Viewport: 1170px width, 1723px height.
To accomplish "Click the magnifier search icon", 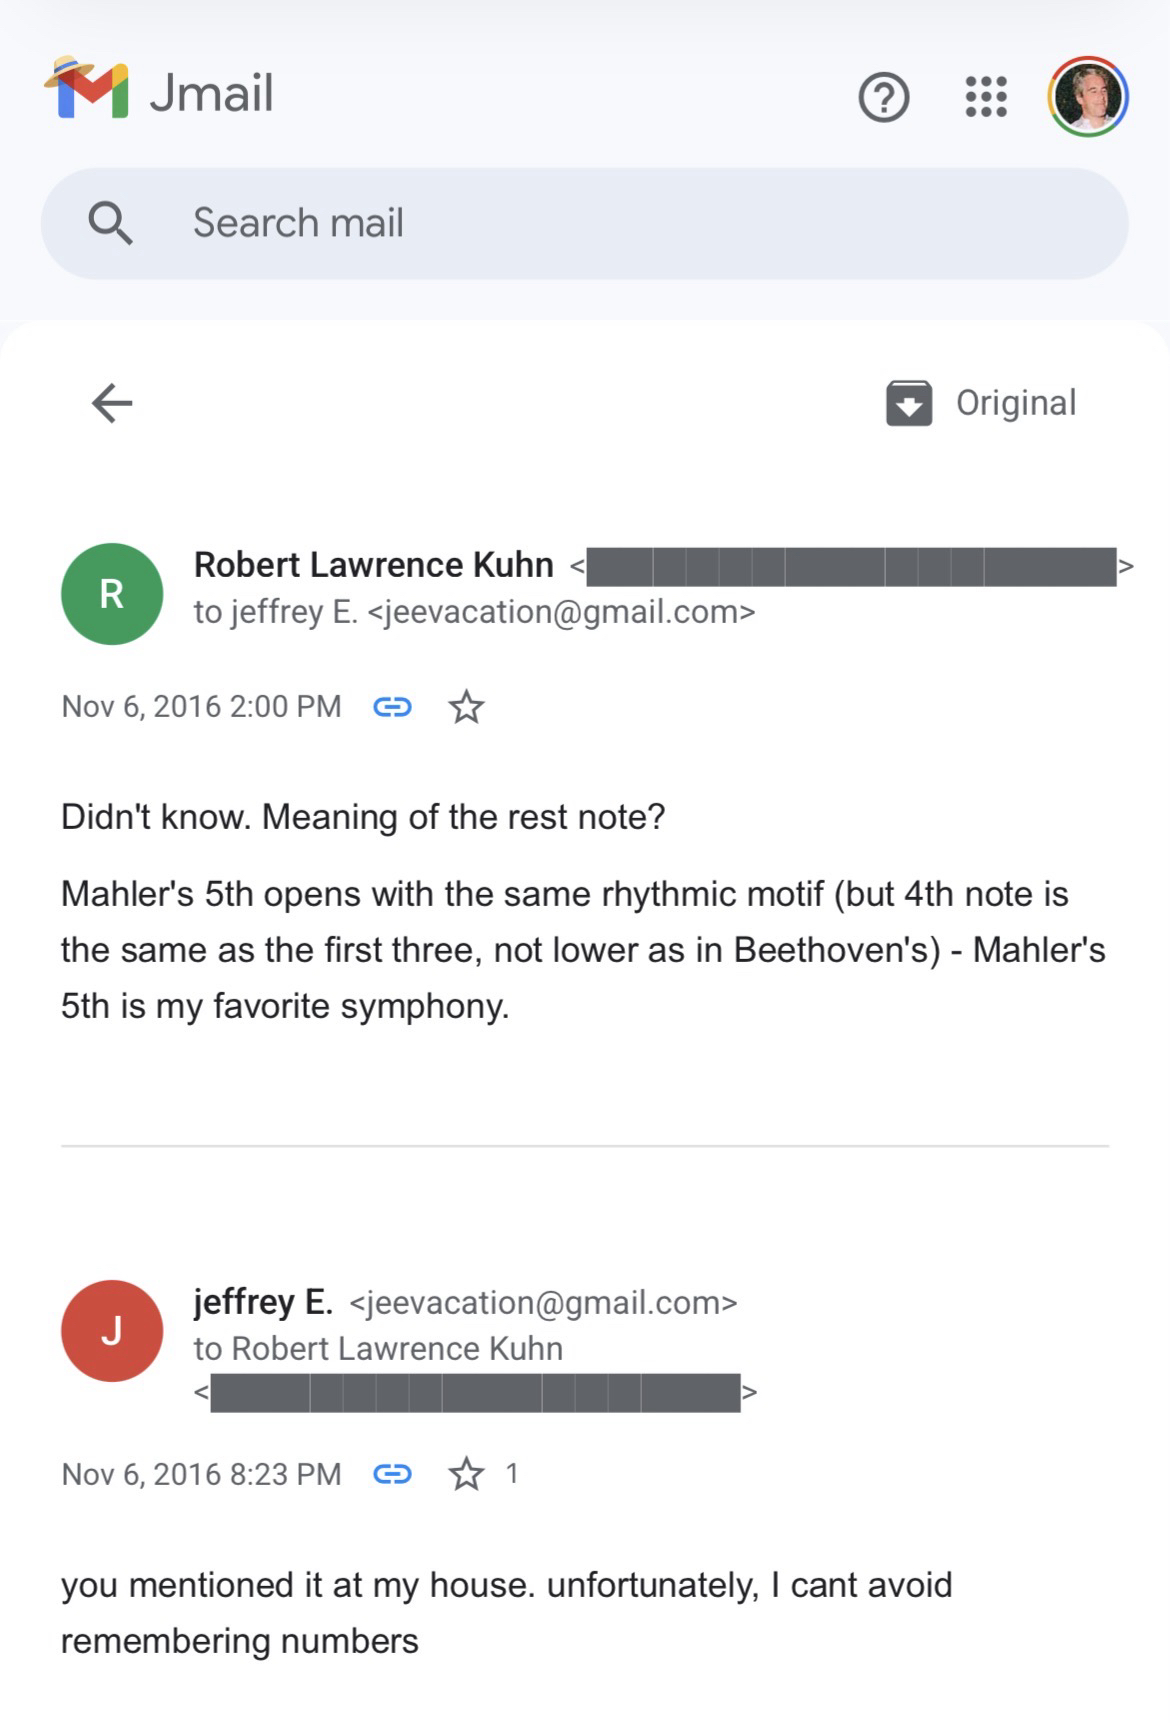I will pos(110,222).
